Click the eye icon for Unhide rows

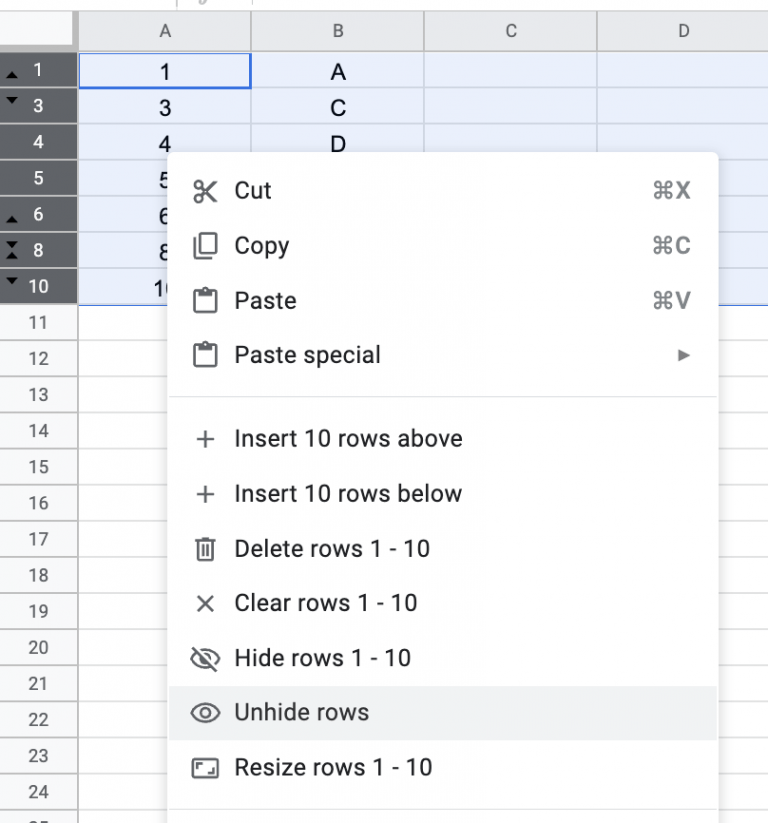click(205, 713)
